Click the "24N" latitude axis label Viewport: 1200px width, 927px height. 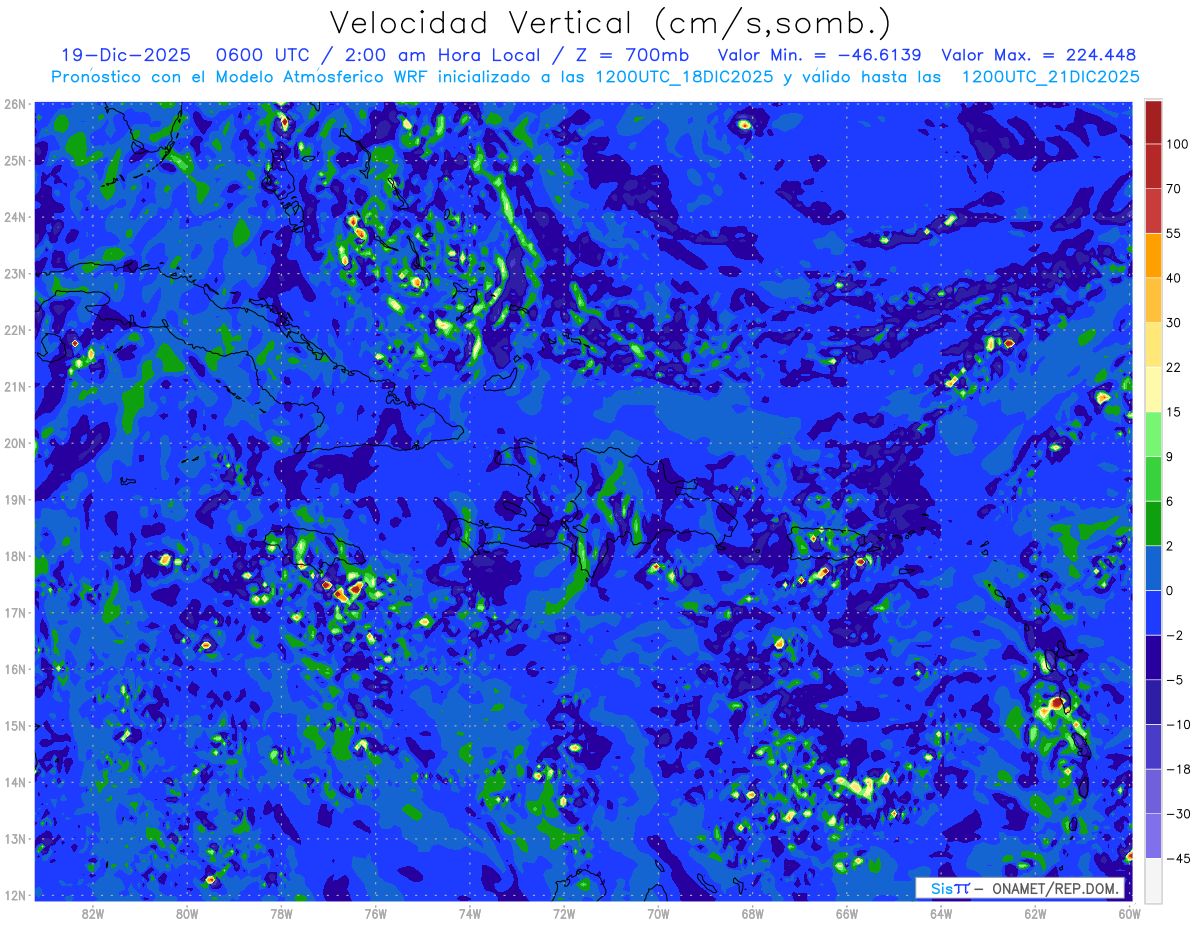(x=14, y=217)
